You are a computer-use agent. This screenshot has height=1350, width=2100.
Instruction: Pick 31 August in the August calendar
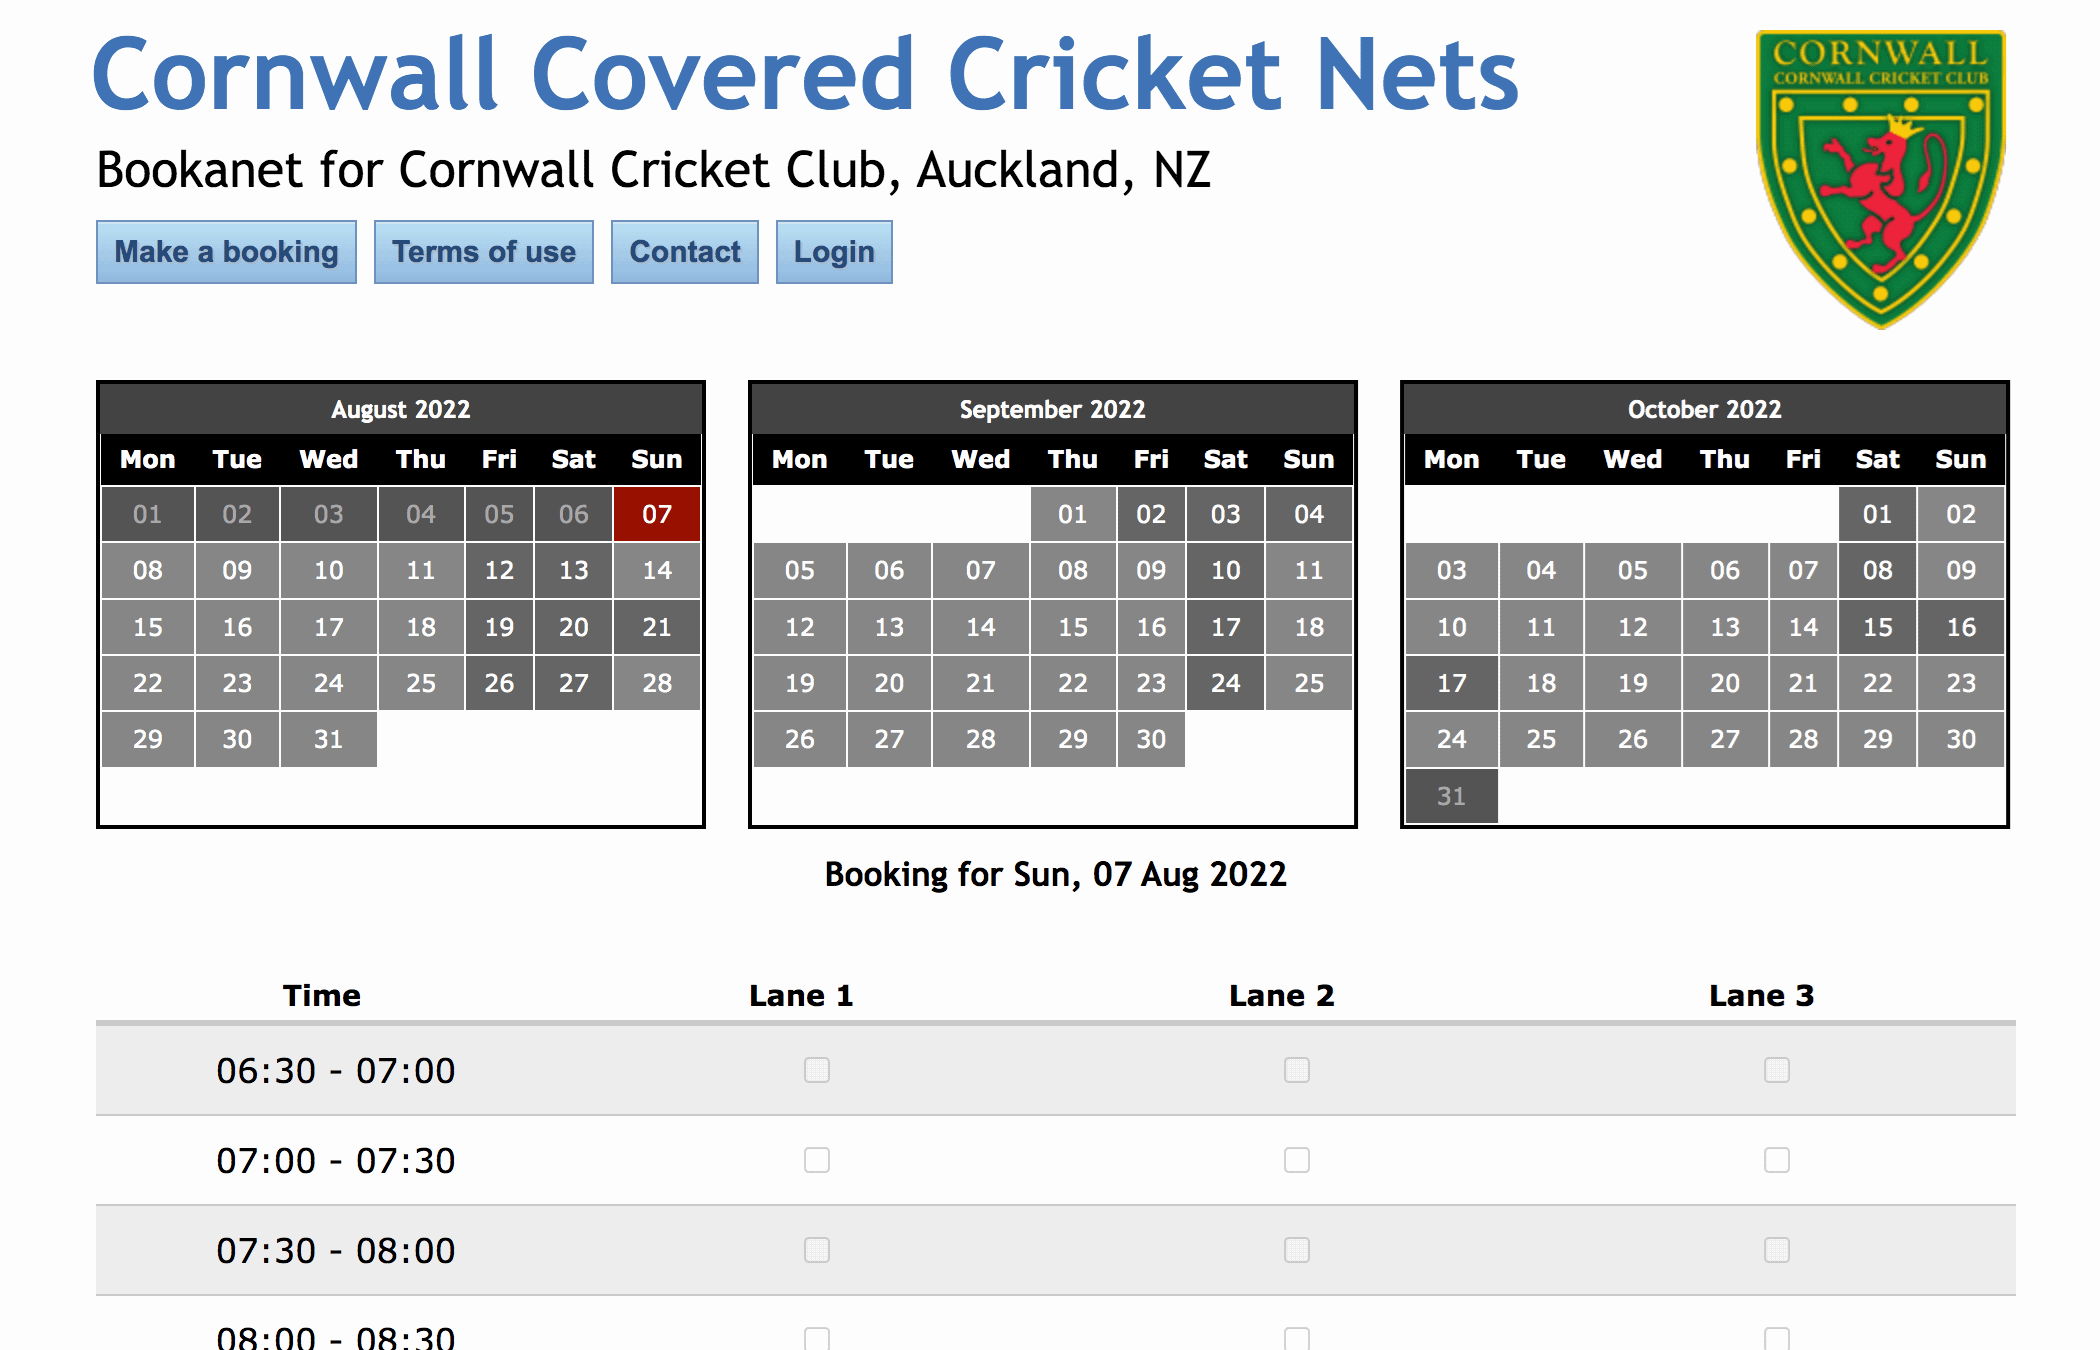point(328,739)
